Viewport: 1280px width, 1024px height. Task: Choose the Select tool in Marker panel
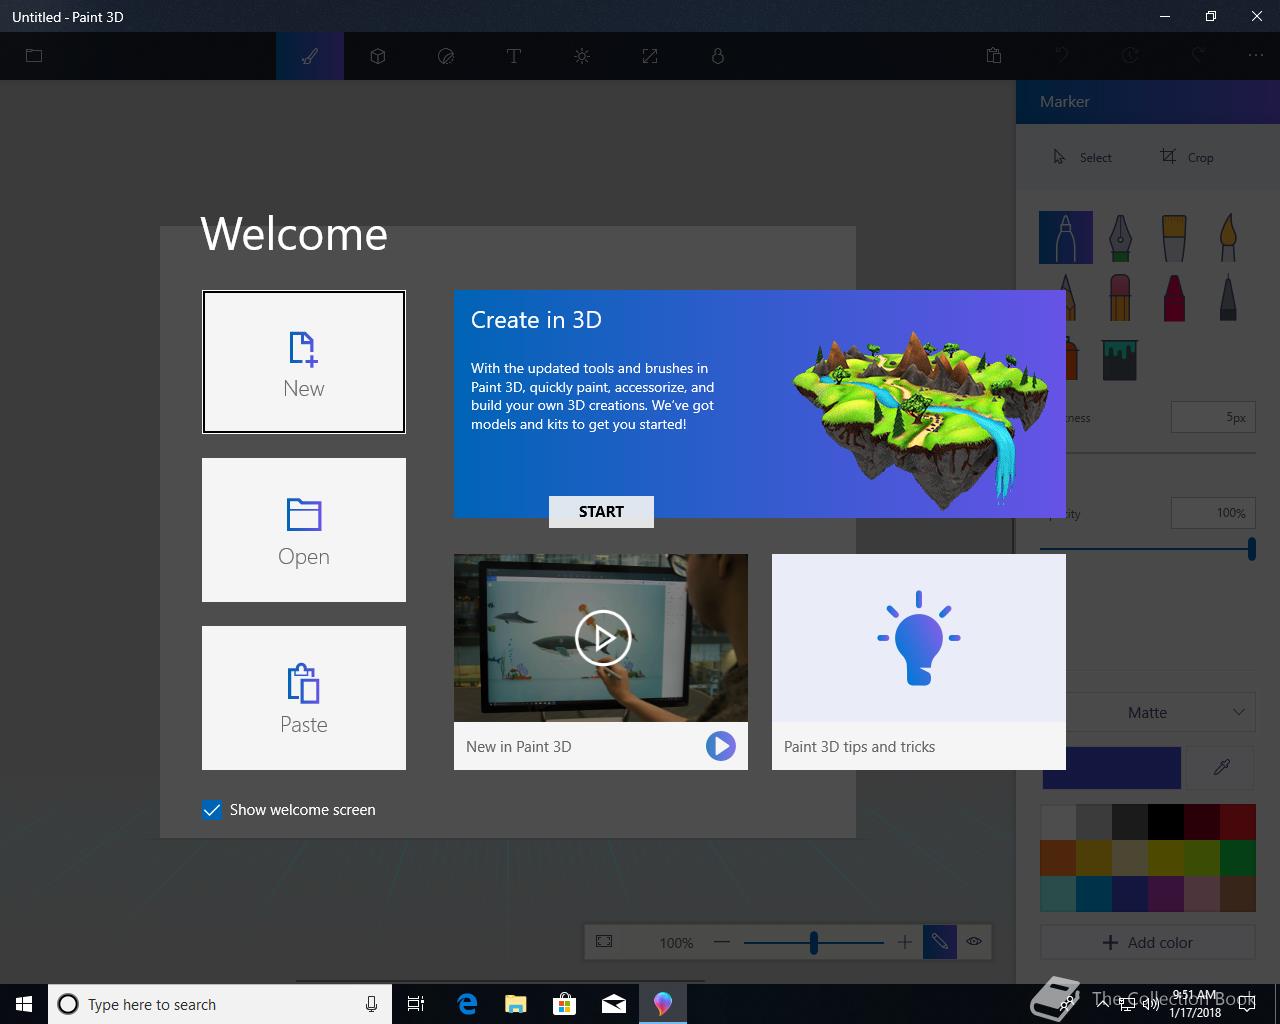coord(1082,157)
